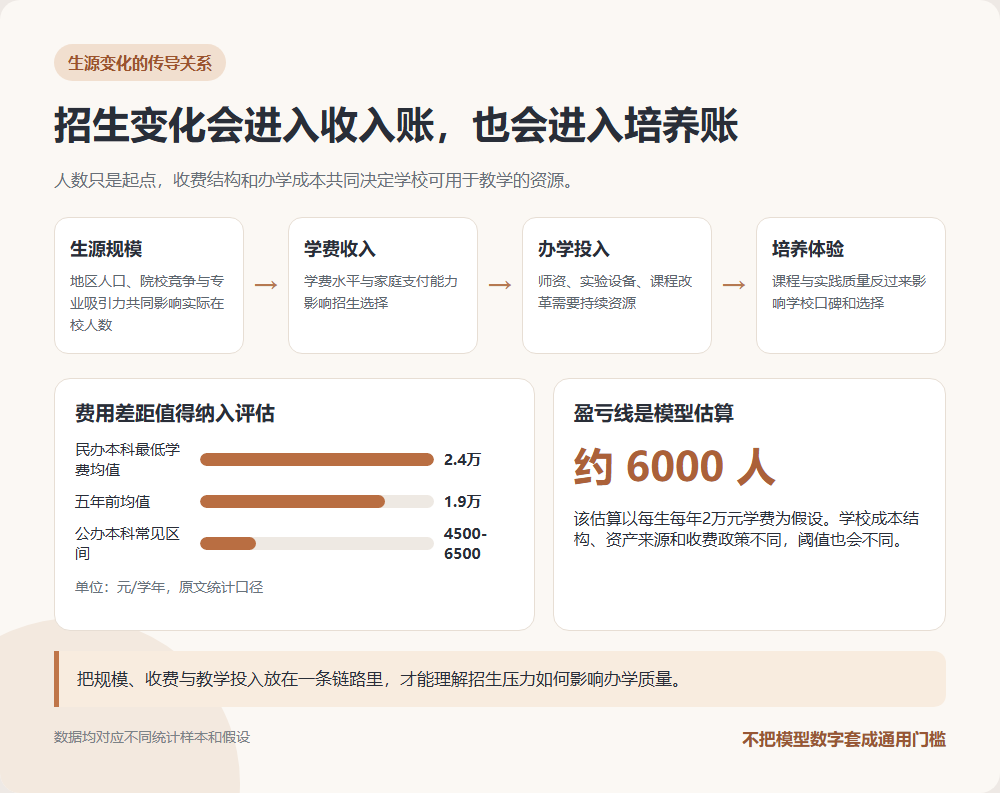Click the 学费收入 card heading

pos(340,249)
